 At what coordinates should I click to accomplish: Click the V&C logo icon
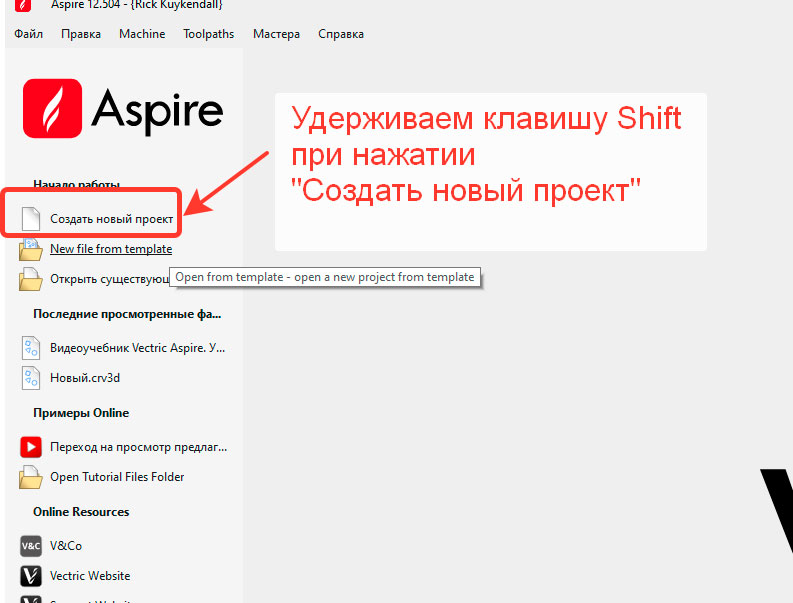point(31,546)
